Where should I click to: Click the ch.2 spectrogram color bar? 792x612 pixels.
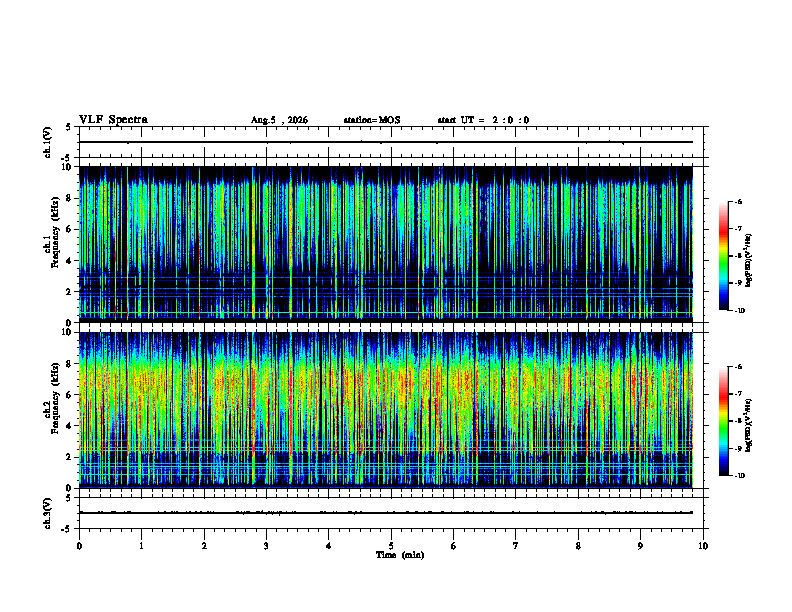pyautogui.click(x=724, y=421)
